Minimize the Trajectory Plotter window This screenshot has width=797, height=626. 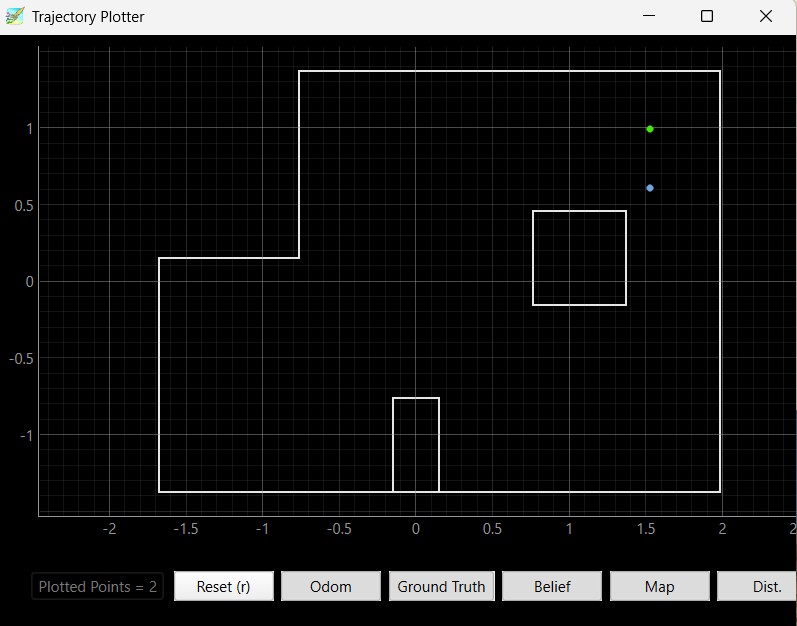649,16
